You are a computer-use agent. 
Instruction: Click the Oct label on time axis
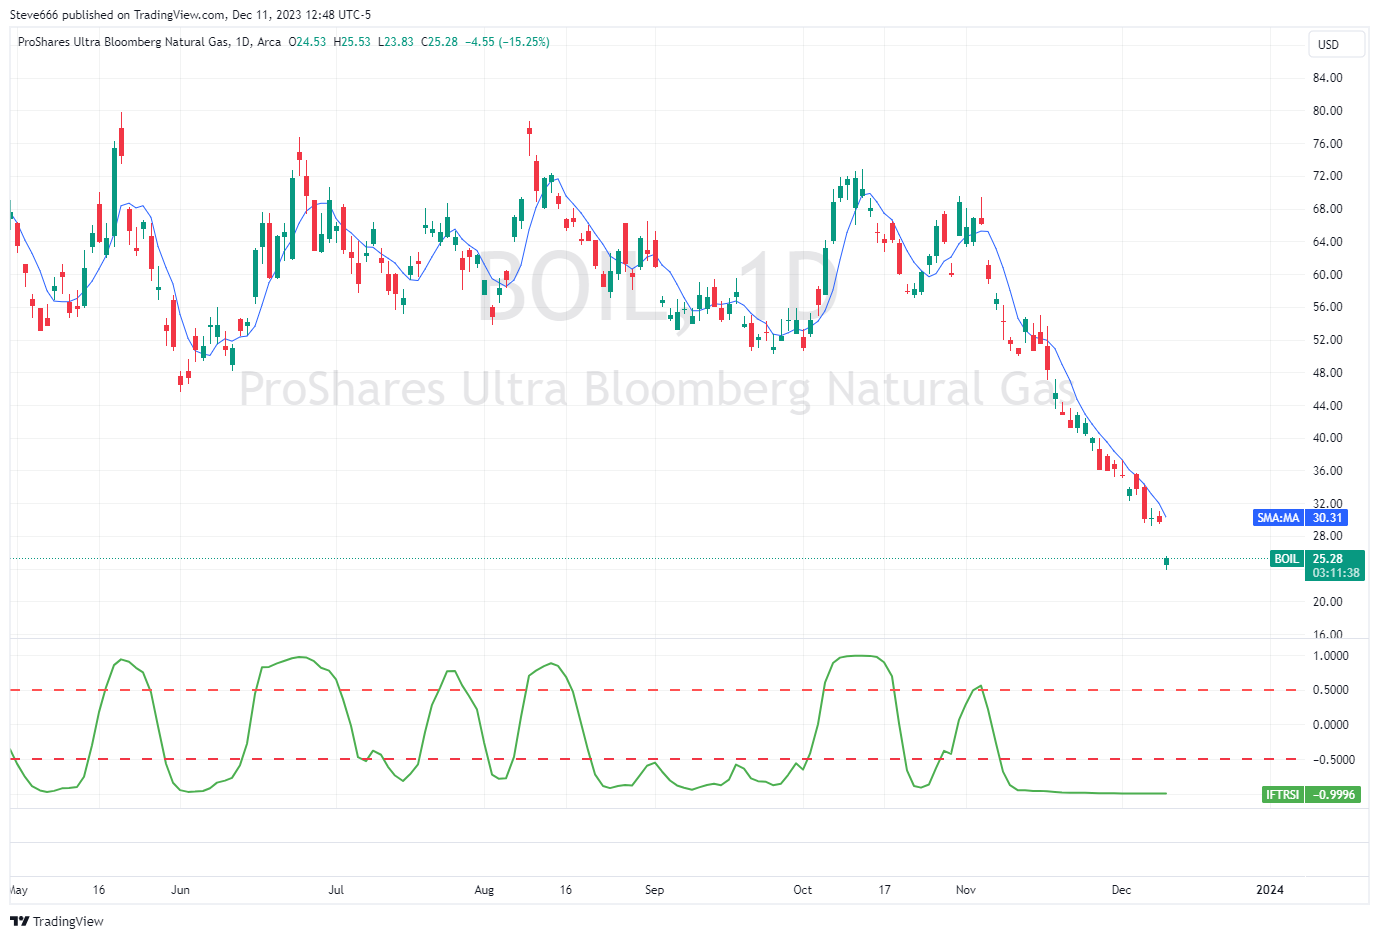pos(802,890)
